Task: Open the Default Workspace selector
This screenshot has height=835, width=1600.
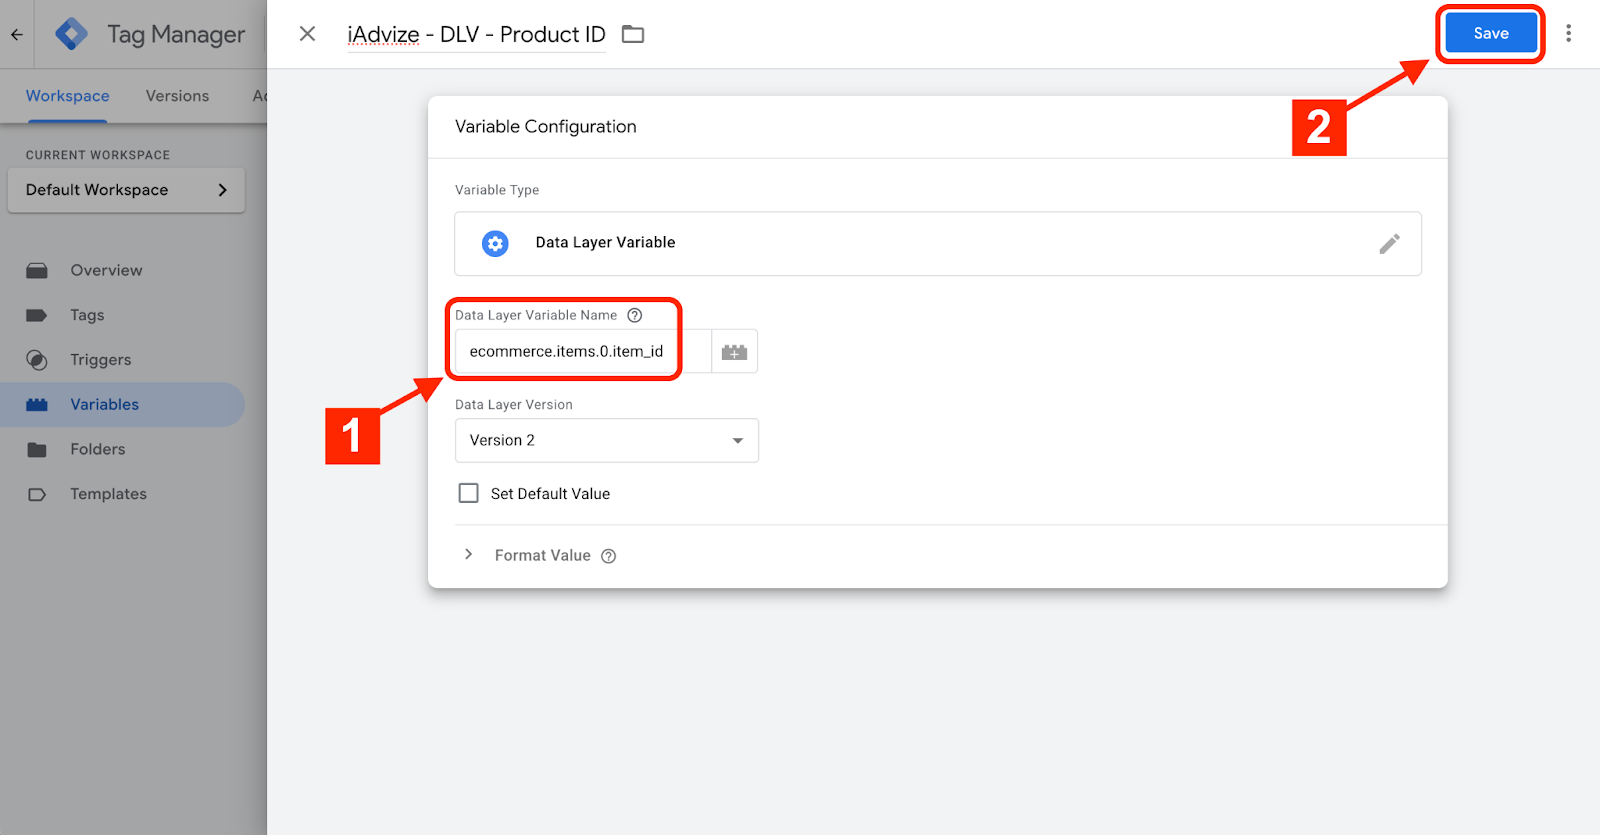Action: [x=126, y=190]
